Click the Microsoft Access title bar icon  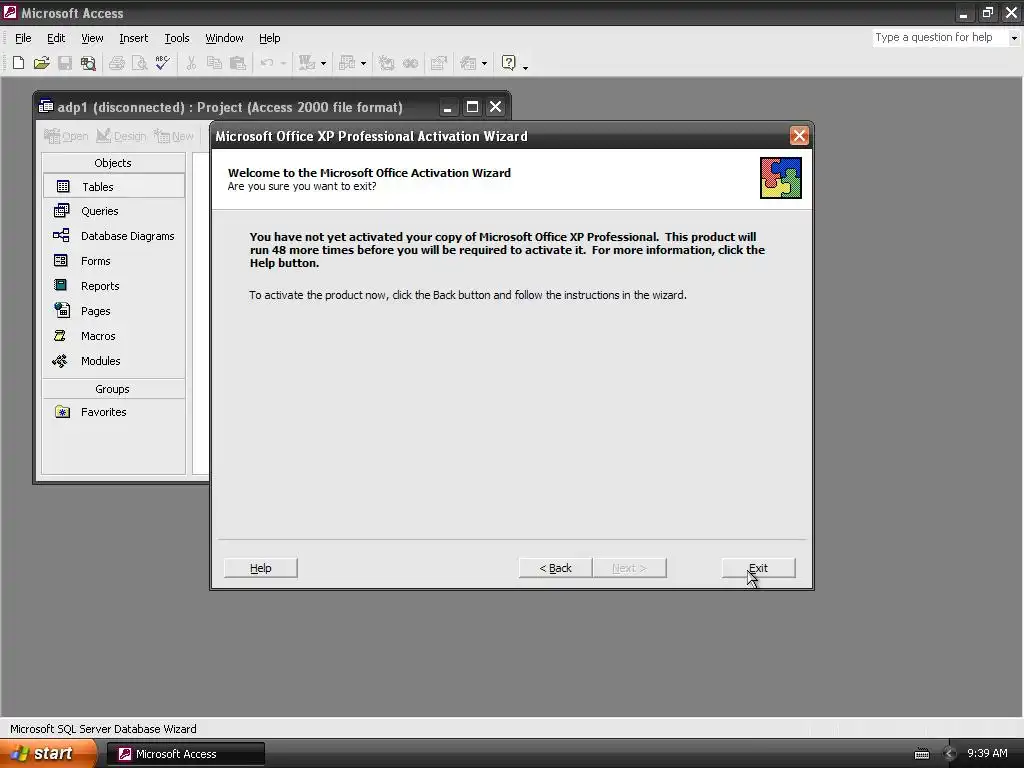click(10, 12)
